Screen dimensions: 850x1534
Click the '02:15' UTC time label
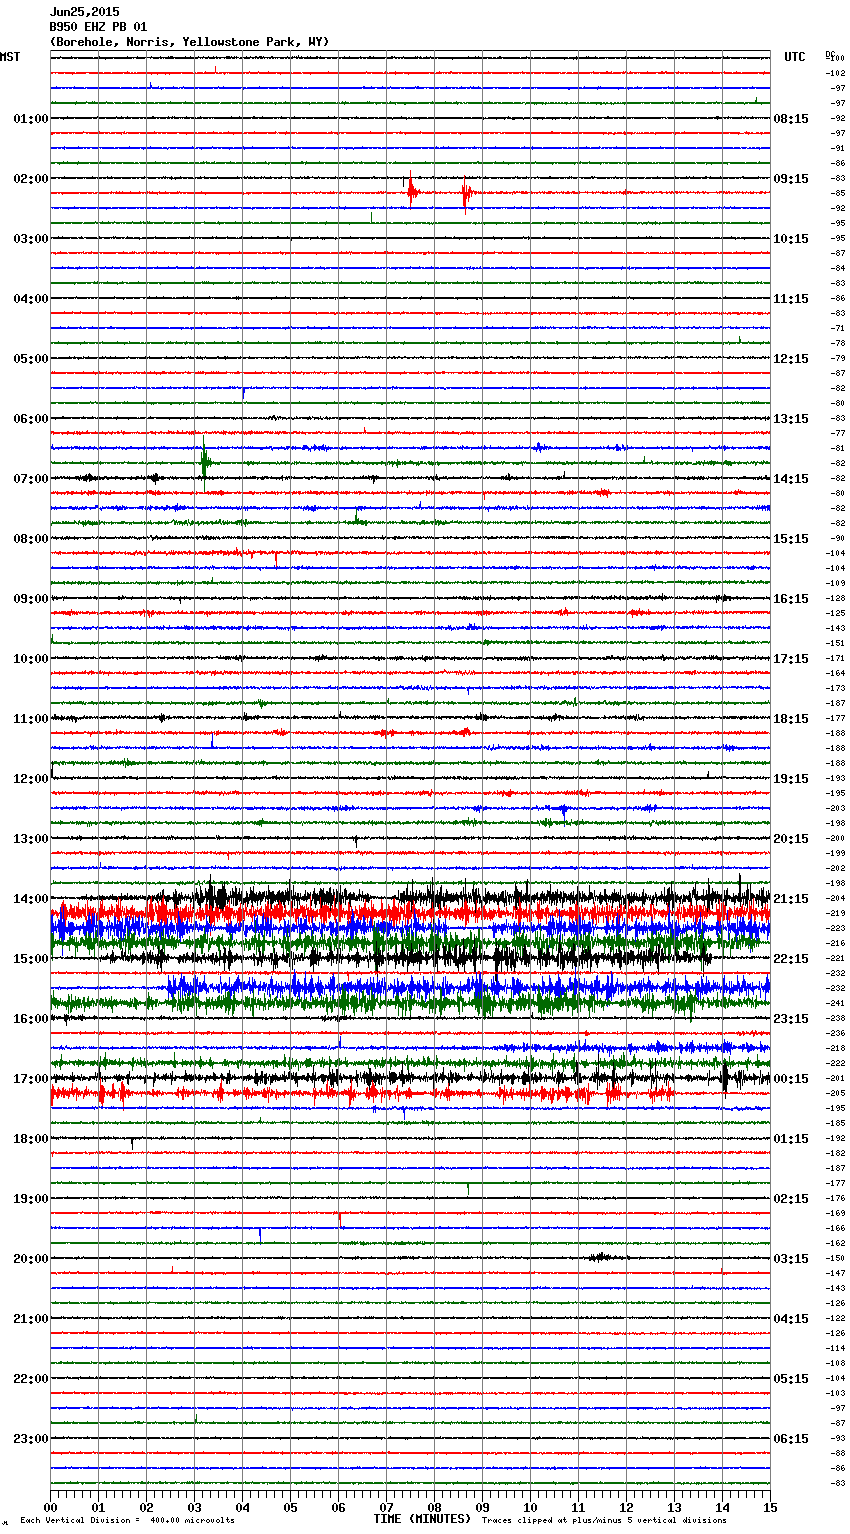pyautogui.click(x=791, y=1199)
